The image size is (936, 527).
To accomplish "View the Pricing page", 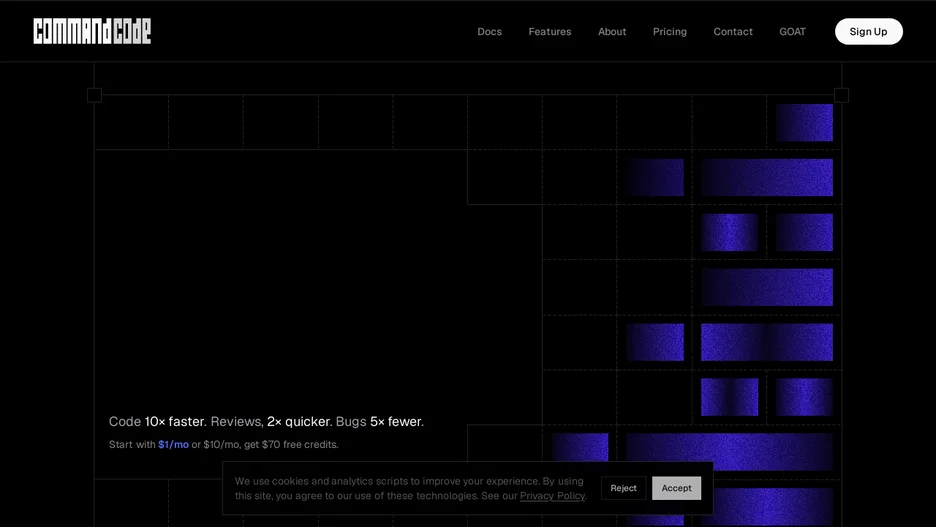I will pyautogui.click(x=670, y=32).
